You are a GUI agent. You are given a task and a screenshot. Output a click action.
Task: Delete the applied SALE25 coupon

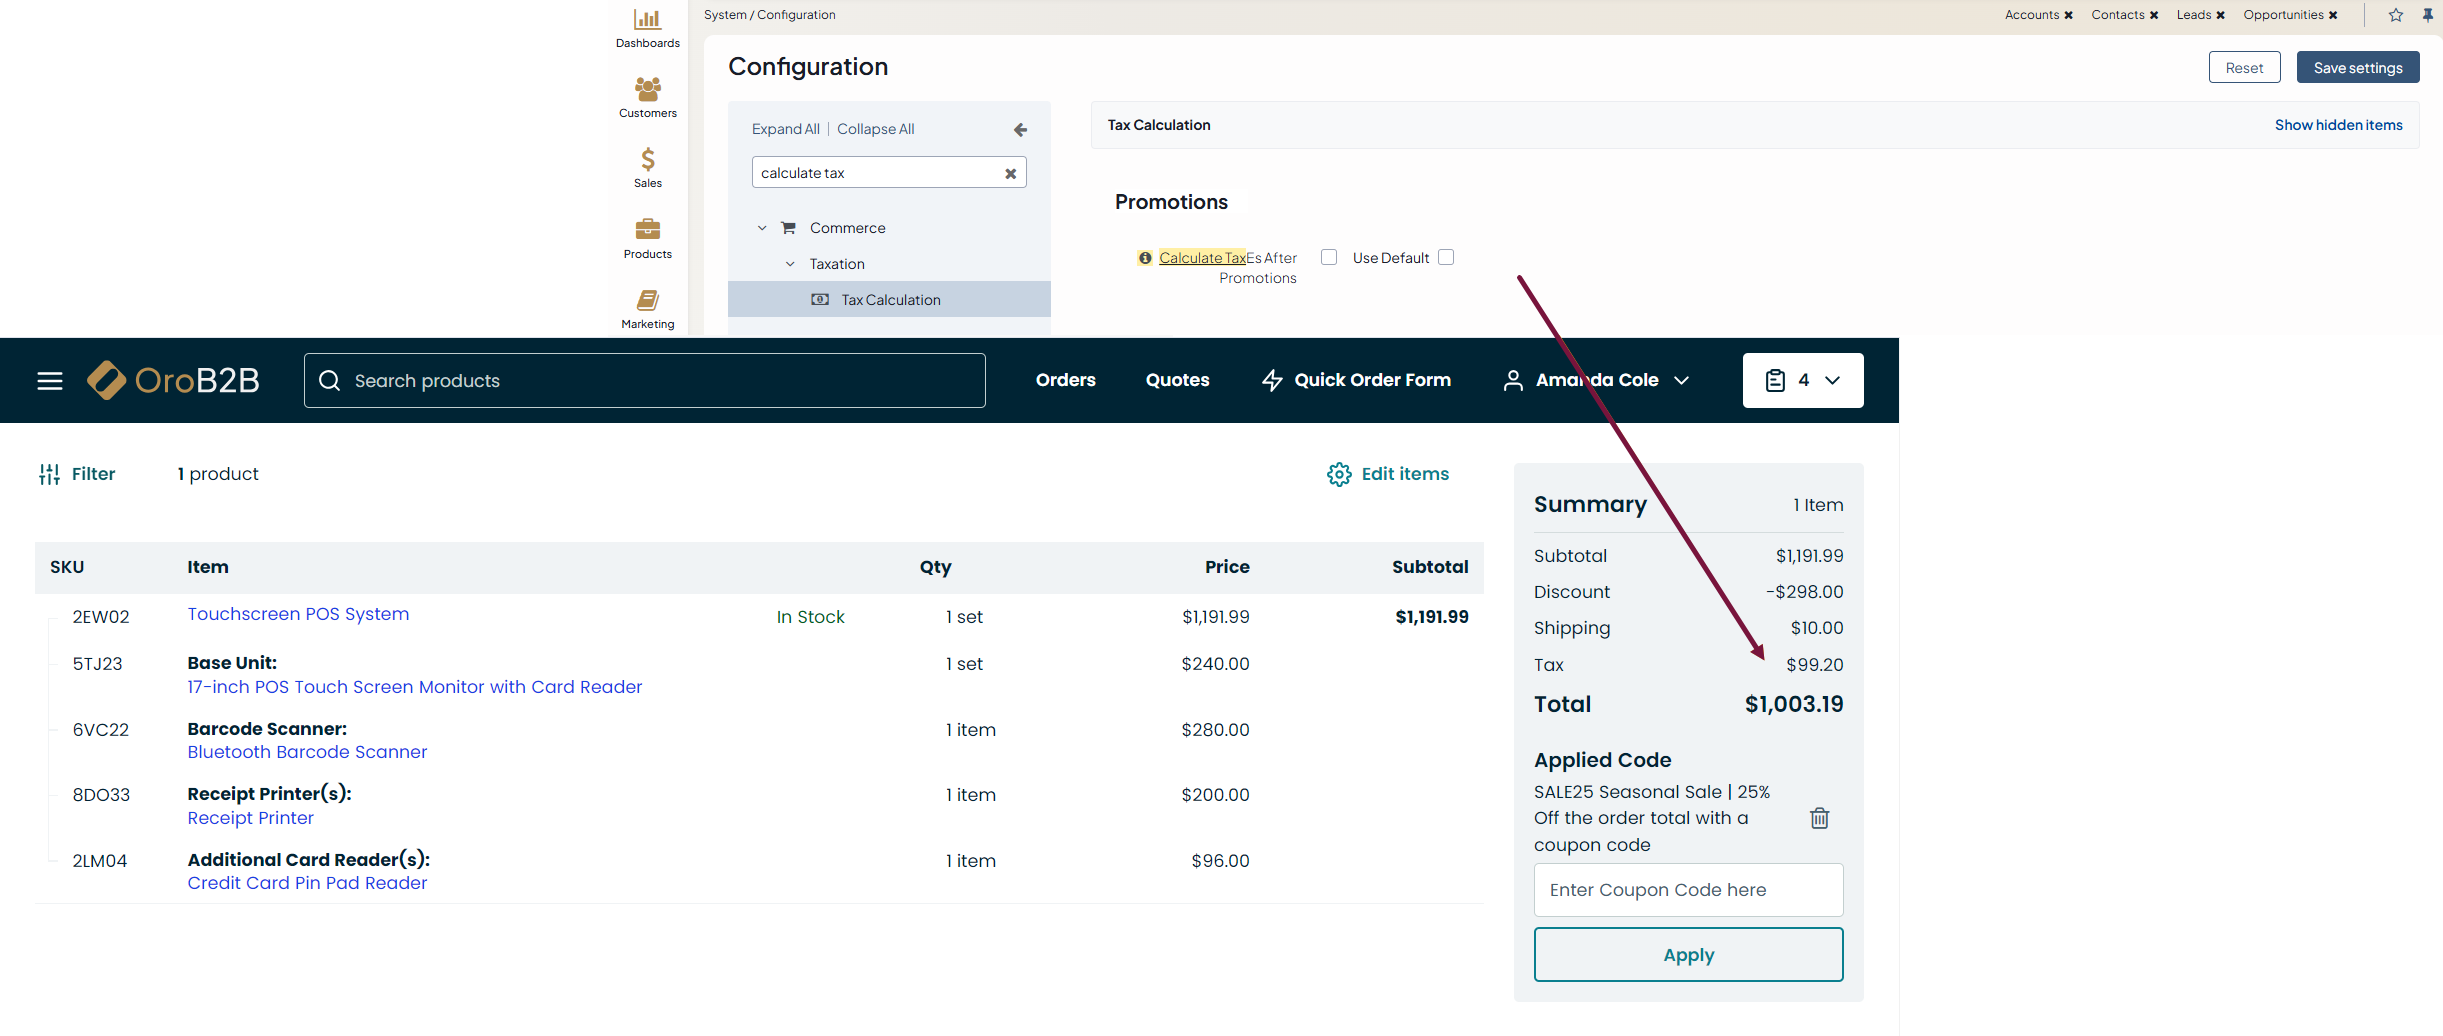(1819, 818)
